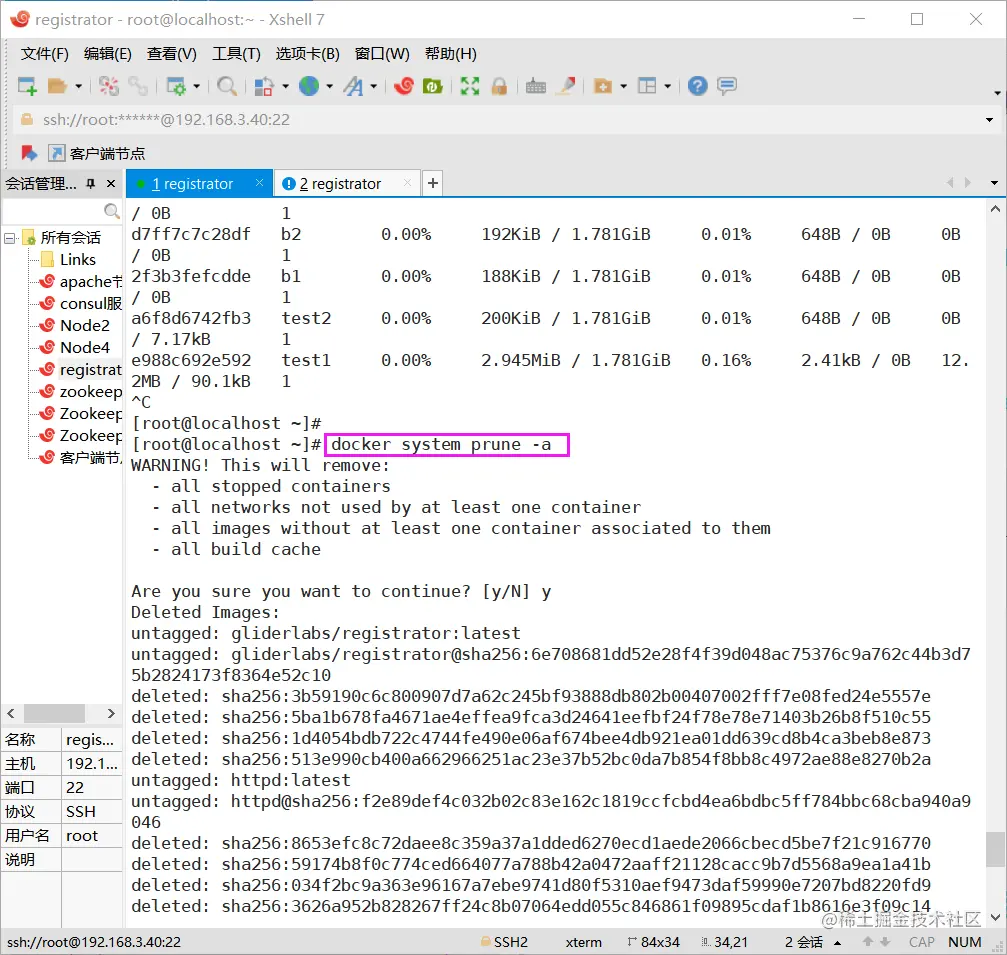The image size is (1007, 955).
Task: Click the Lock screen padlock icon
Action: [499, 85]
